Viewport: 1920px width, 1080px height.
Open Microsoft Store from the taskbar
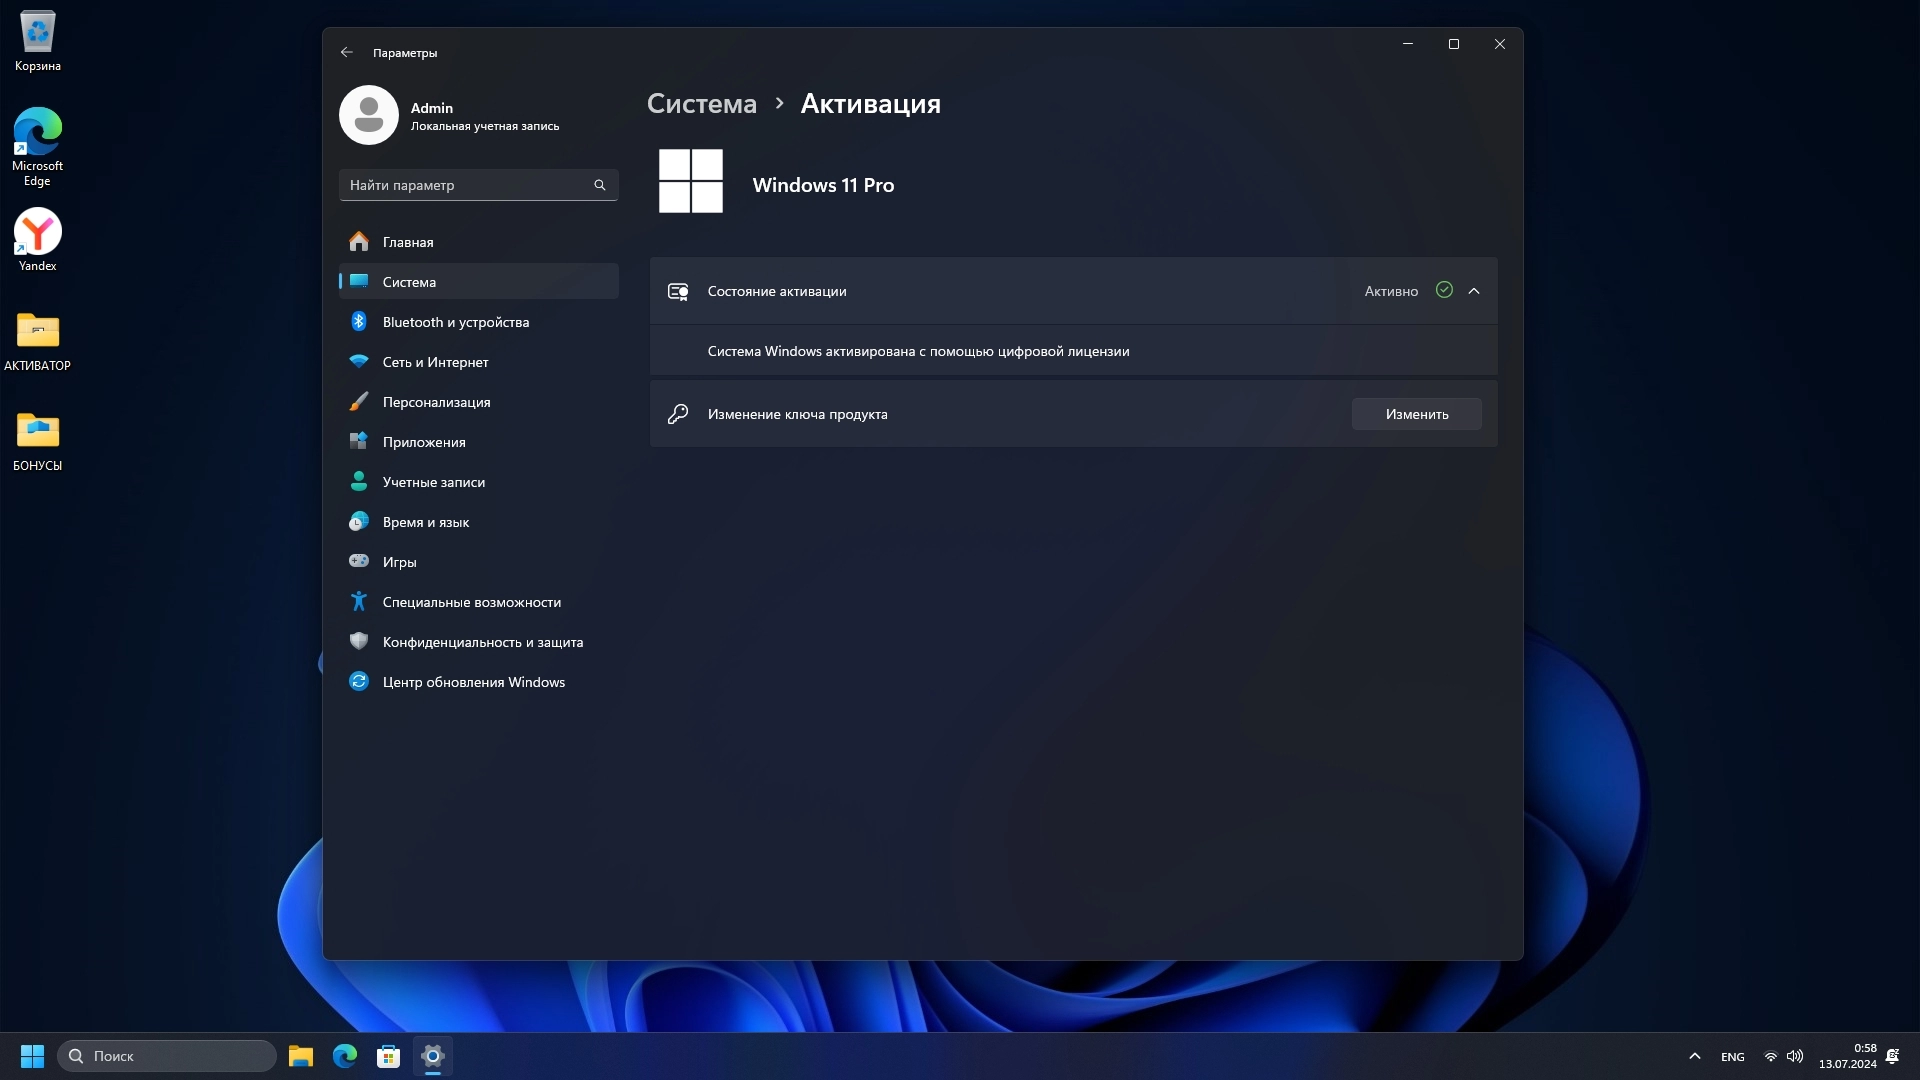coord(388,1056)
